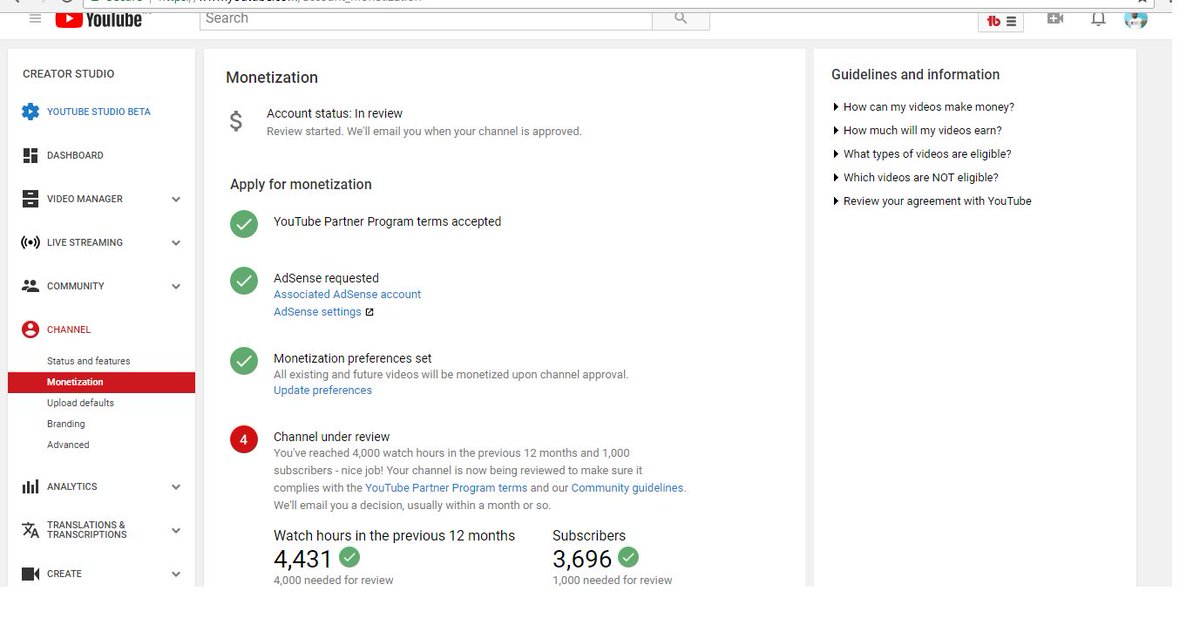1200x632 pixels.
Task: Open YOUTUBE STUDIO BETA link
Action: click(x=99, y=112)
